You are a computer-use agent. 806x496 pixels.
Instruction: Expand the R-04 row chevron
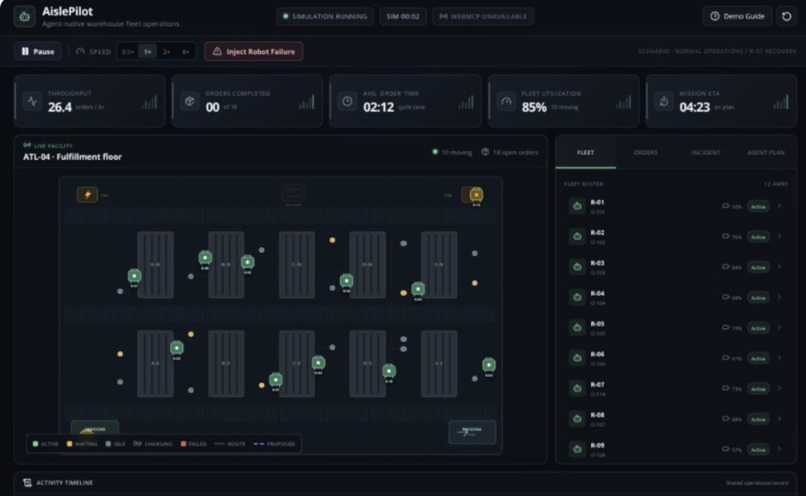[779, 297]
